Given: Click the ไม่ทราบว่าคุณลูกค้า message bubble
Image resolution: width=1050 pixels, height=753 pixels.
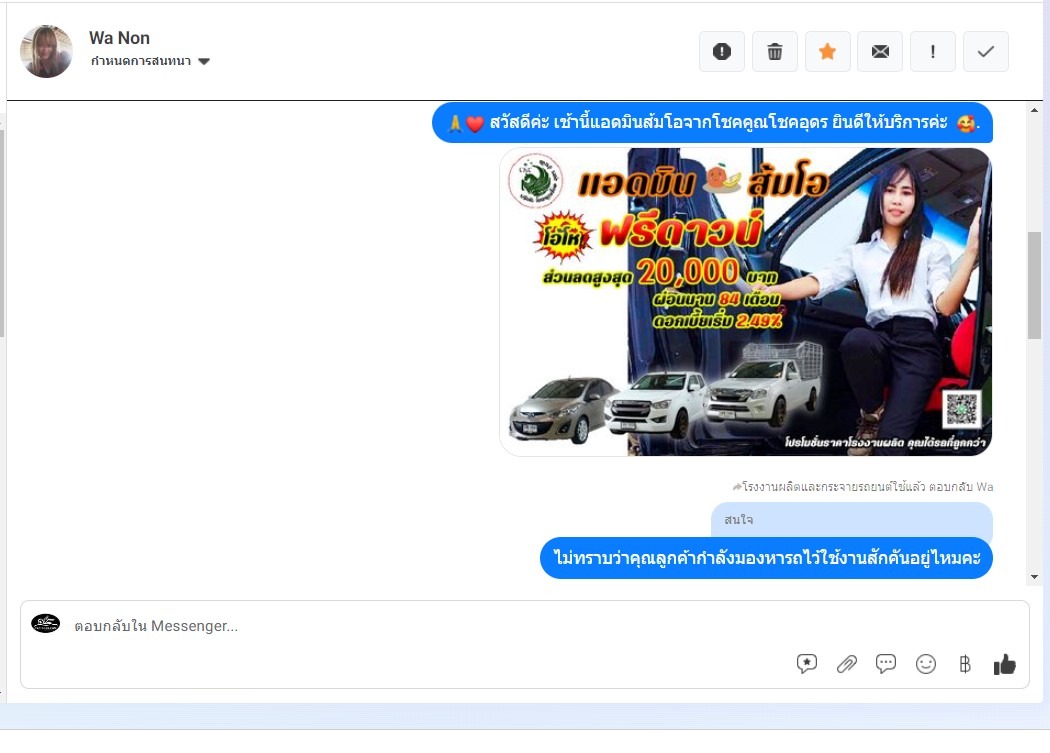Looking at the screenshot, I should point(766,558).
